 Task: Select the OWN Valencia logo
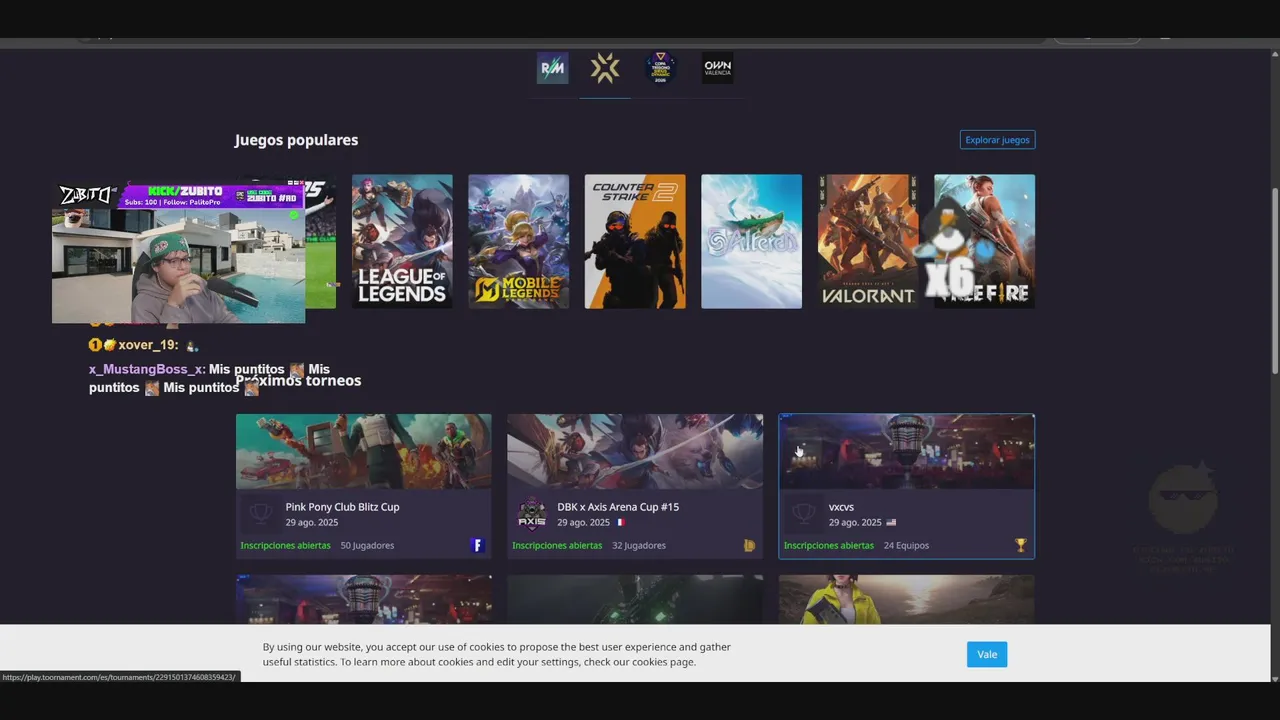(x=717, y=68)
